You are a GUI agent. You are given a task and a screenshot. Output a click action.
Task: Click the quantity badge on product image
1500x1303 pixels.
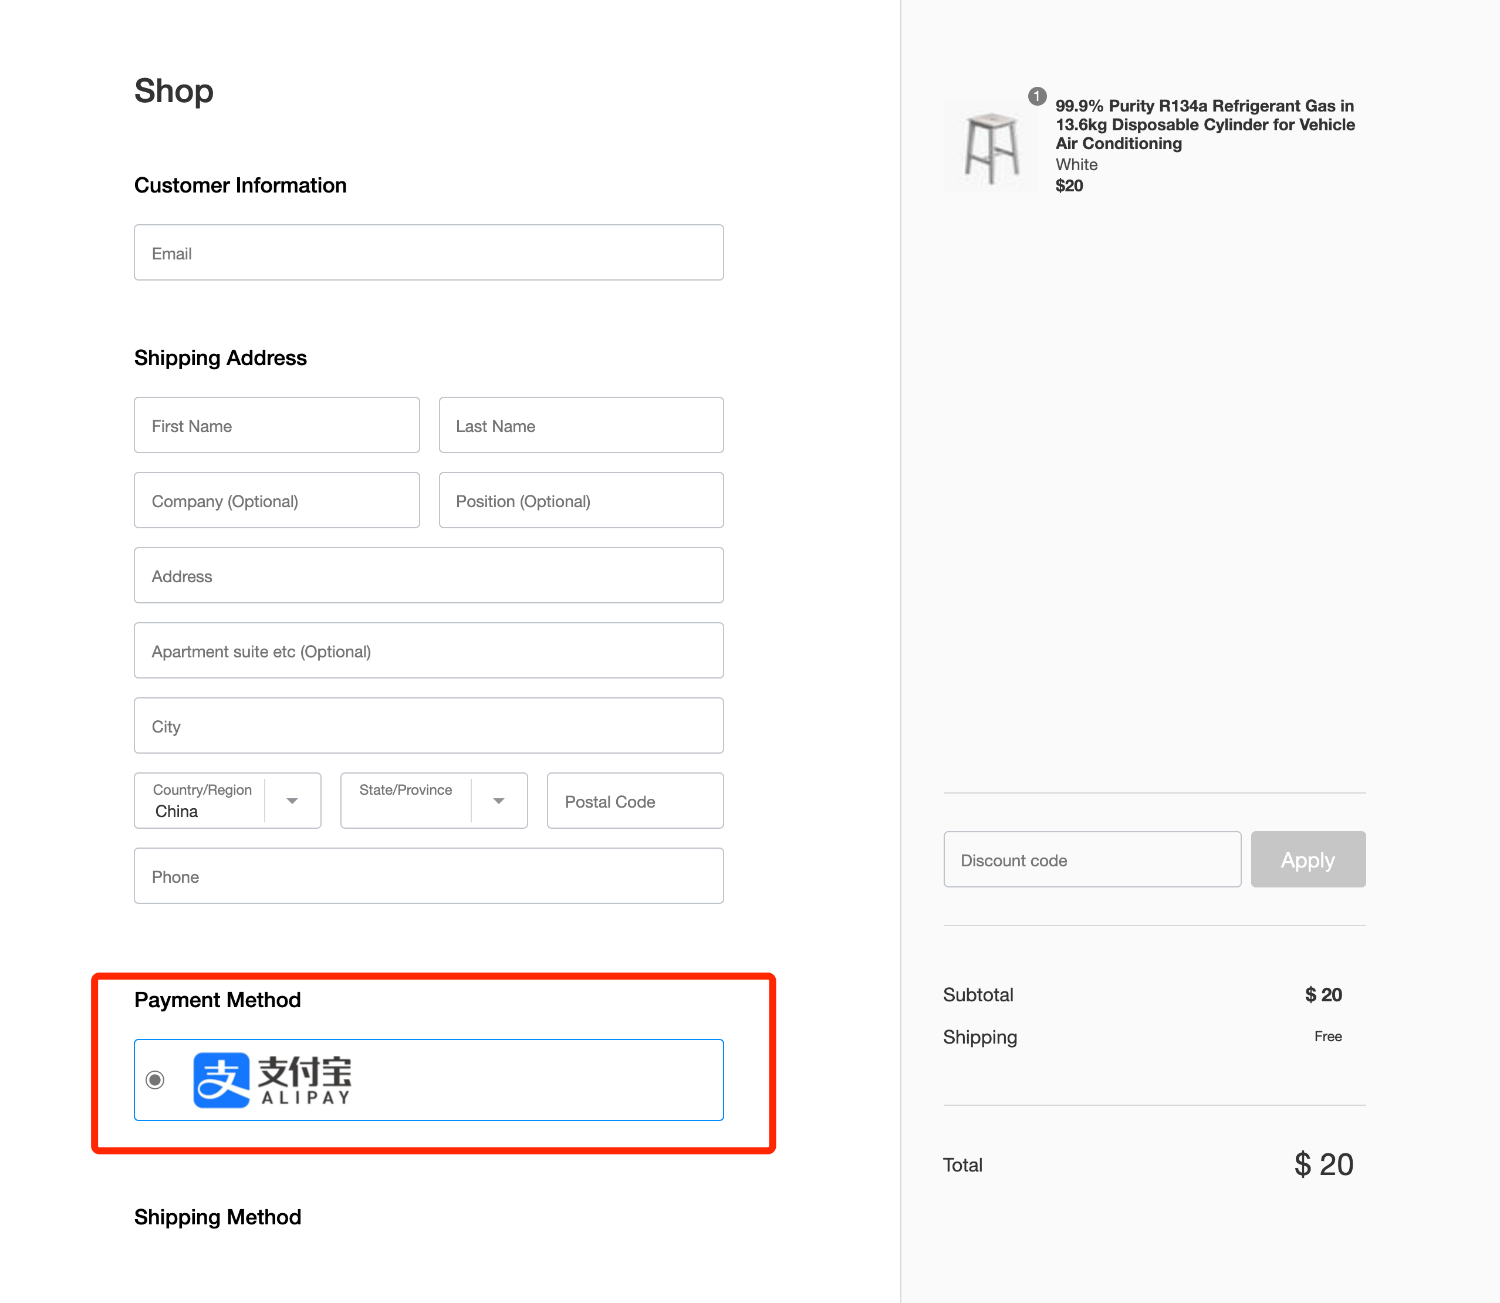pyautogui.click(x=1037, y=97)
